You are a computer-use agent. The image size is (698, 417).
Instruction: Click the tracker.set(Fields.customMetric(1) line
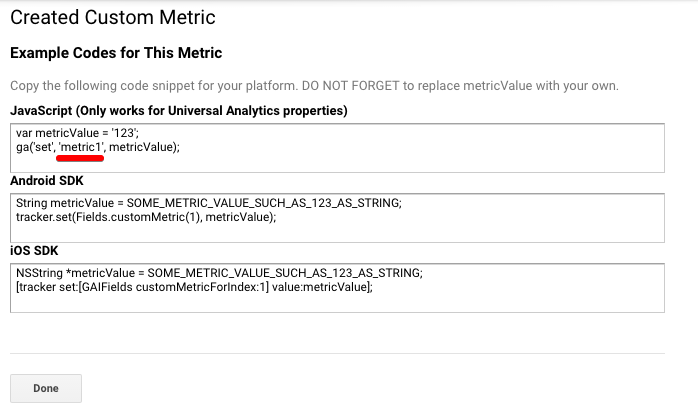(x=146, y=217)
